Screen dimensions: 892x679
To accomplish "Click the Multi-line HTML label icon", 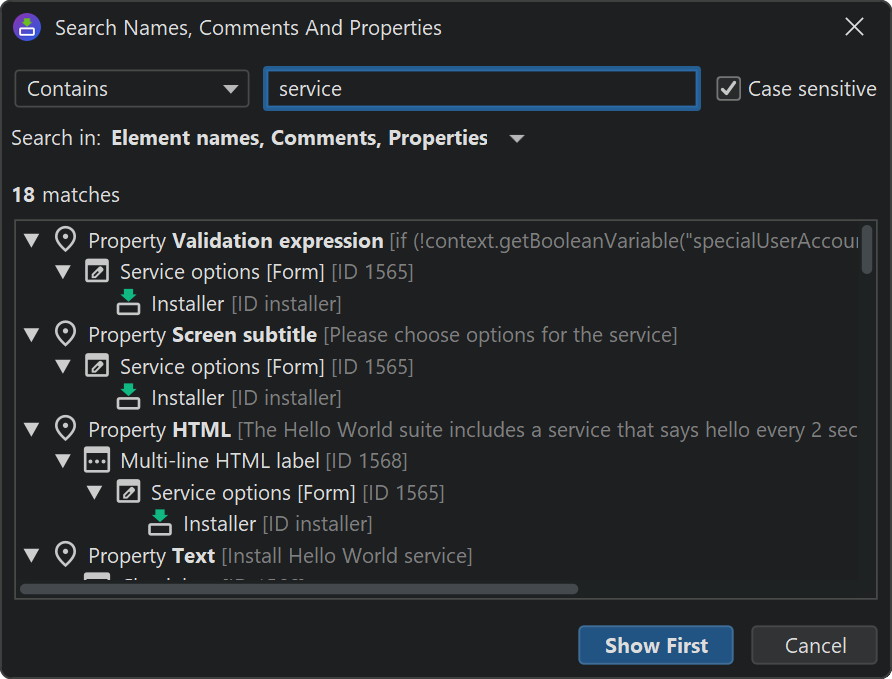I will (x=97, y=461).
